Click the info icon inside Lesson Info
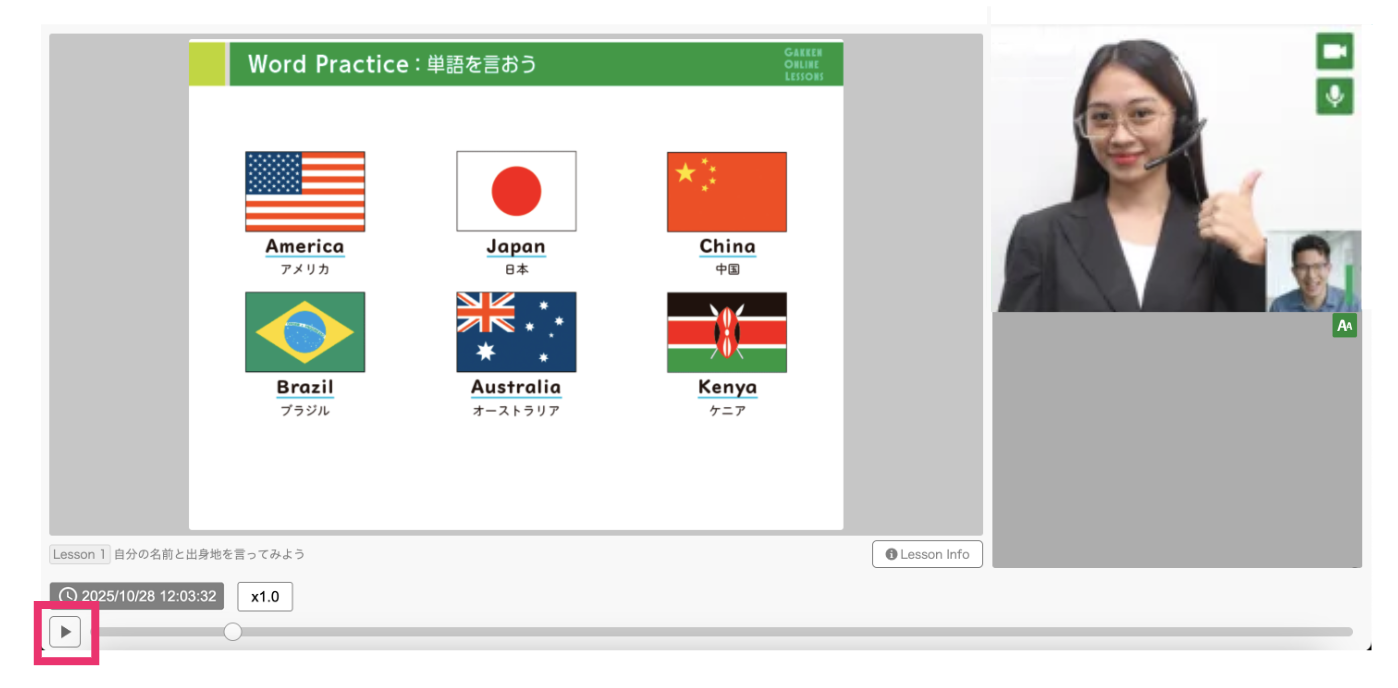 click(891, 554)
